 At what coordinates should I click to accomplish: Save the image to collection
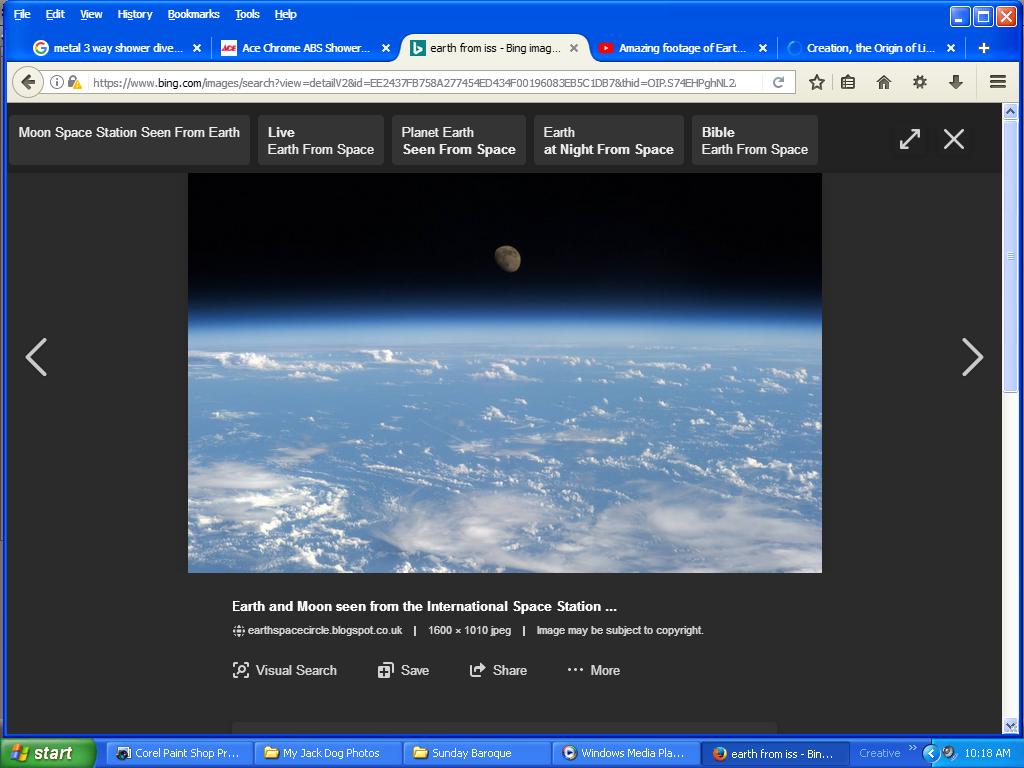(x=404, y=670)
